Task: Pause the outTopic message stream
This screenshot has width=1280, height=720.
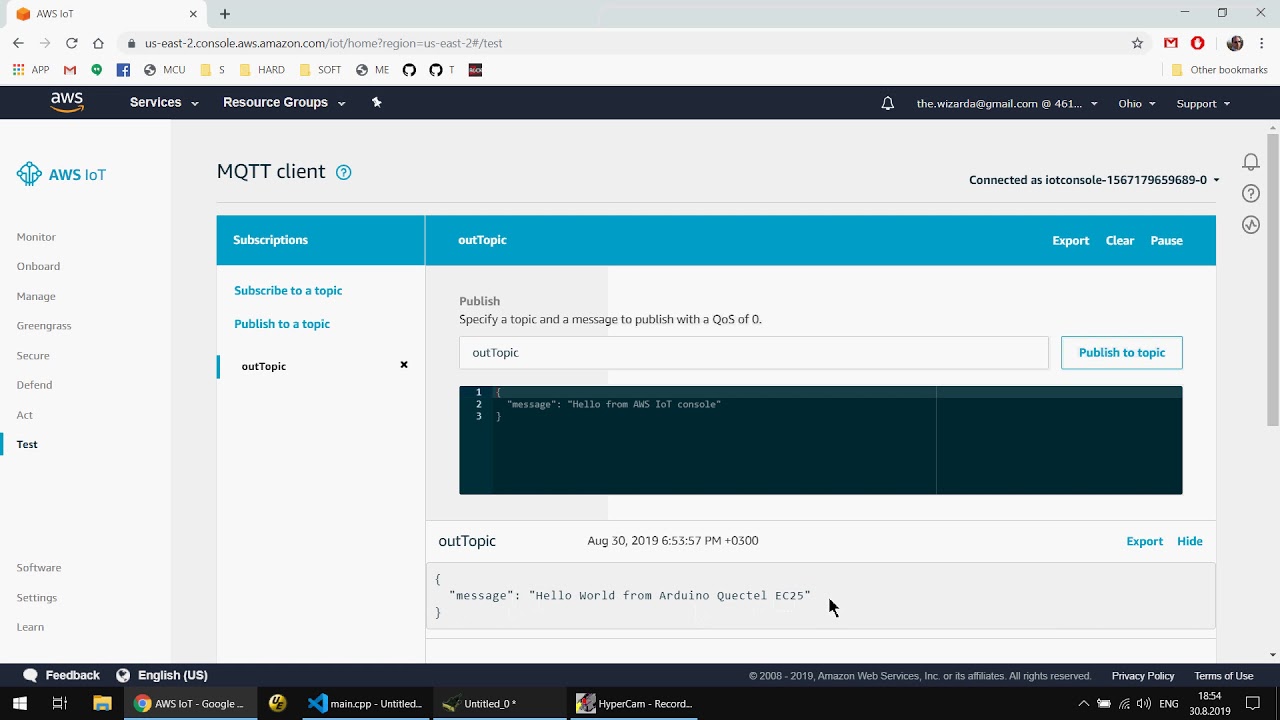Action: pyautogui.click(x=1166, y=240)
